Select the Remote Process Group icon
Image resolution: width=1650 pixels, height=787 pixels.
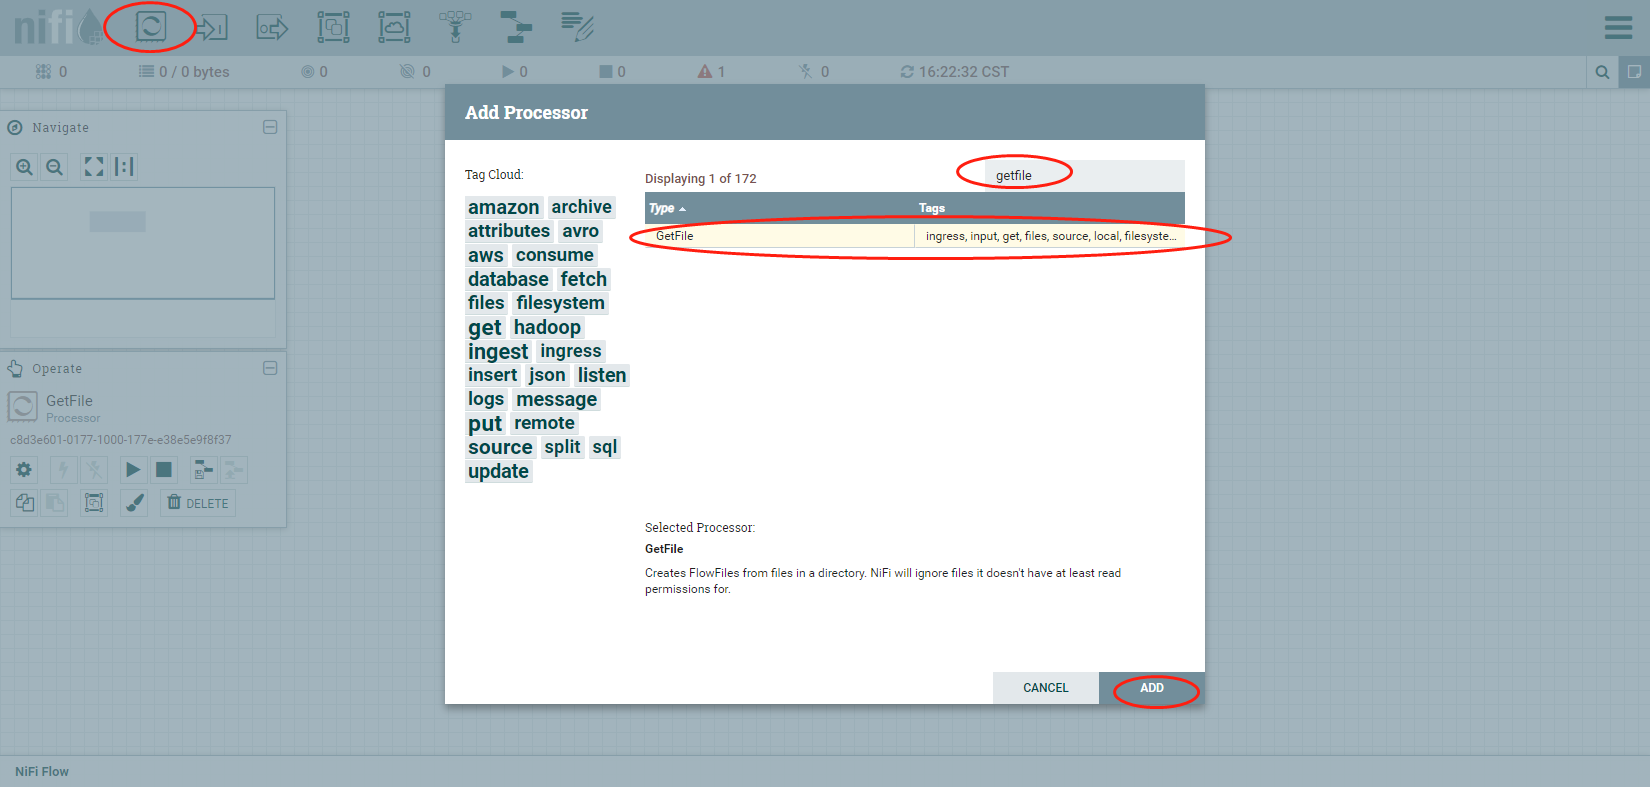coord(394,27)
